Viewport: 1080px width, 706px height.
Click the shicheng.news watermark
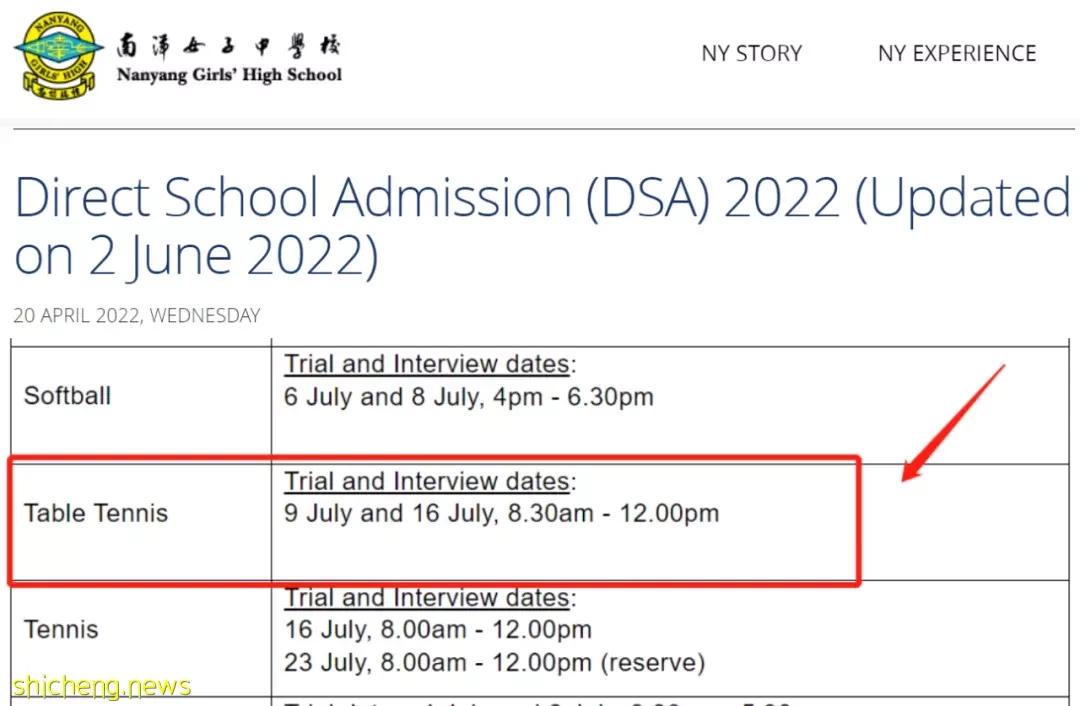[102, 687]
